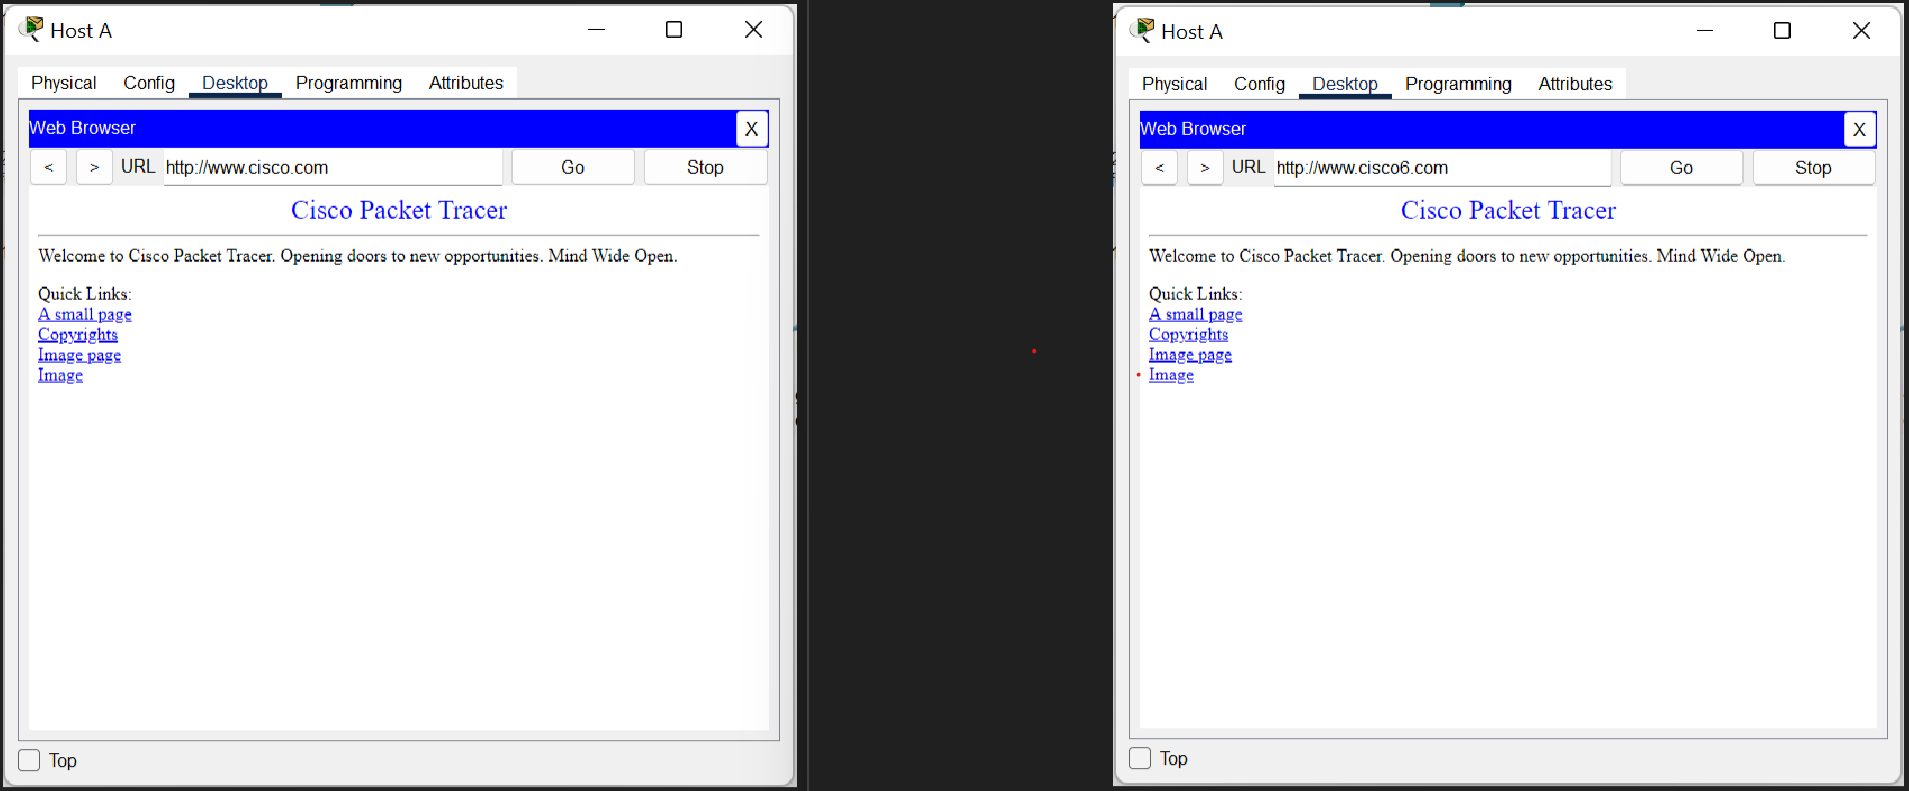Click Go button in left window browser
Screen dimensions: 1909x791
[x=573, y=167]
